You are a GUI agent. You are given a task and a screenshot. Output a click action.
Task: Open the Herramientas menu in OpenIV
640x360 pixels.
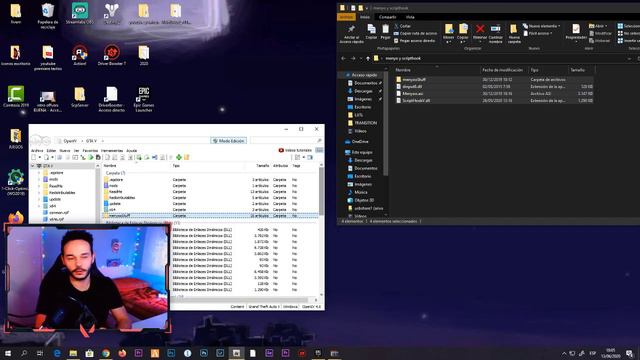(112, 151)
